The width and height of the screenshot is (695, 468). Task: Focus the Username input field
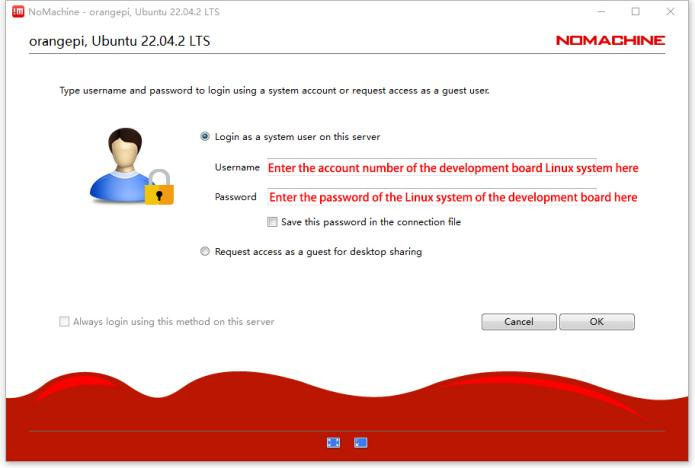coord(430,167)
